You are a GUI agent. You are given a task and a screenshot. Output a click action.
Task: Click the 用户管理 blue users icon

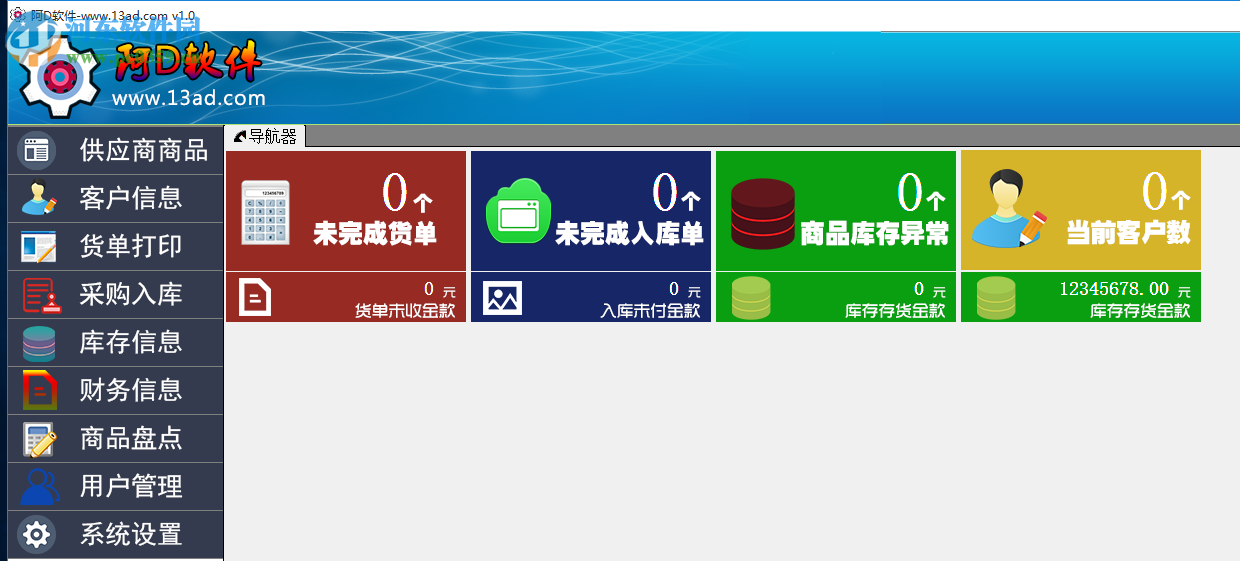pyautogui.click(x=39, y=487)
